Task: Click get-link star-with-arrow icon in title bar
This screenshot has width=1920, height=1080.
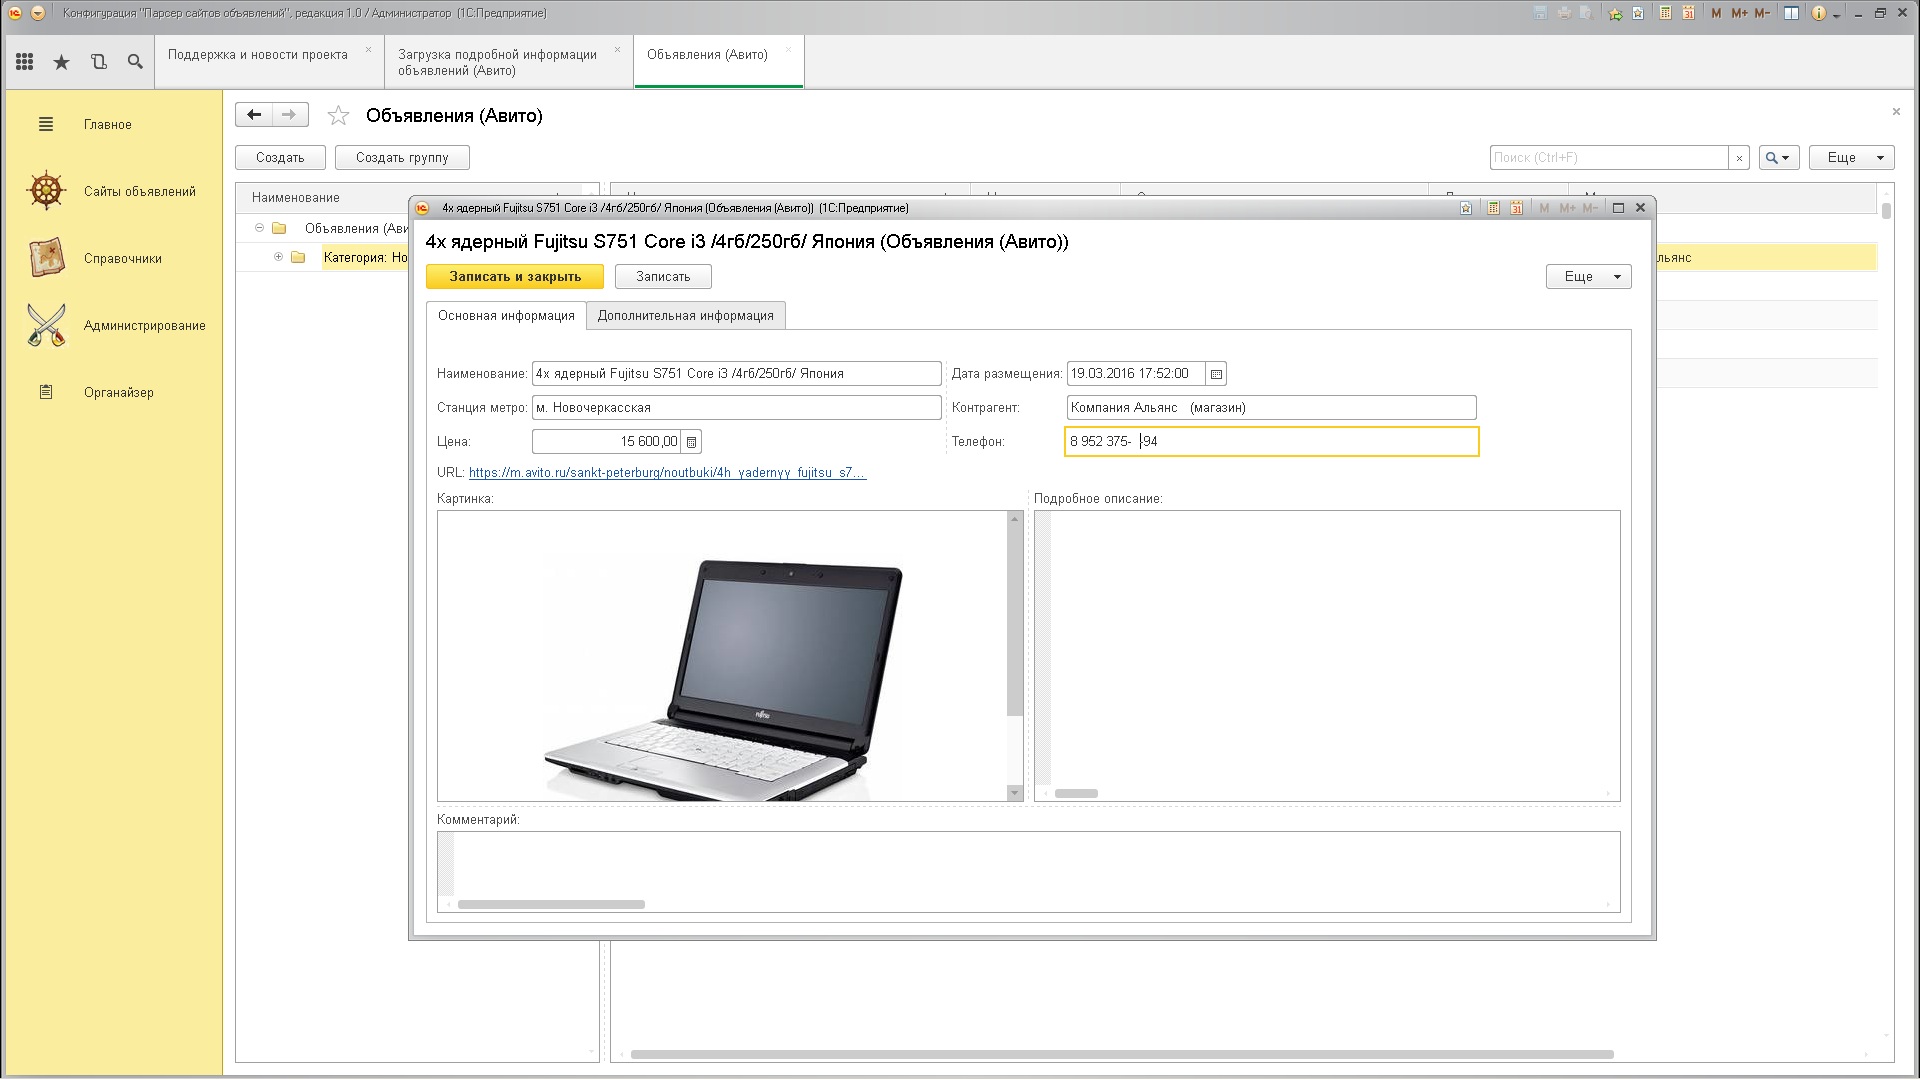Action: (1615, 13)
